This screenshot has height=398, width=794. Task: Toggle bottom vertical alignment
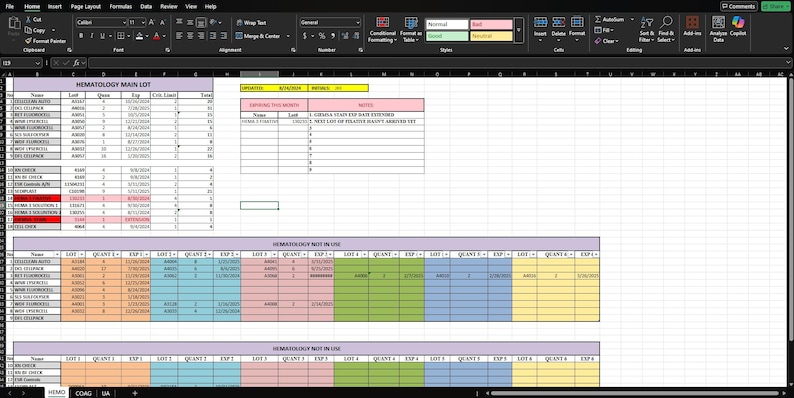coord(201,22)
